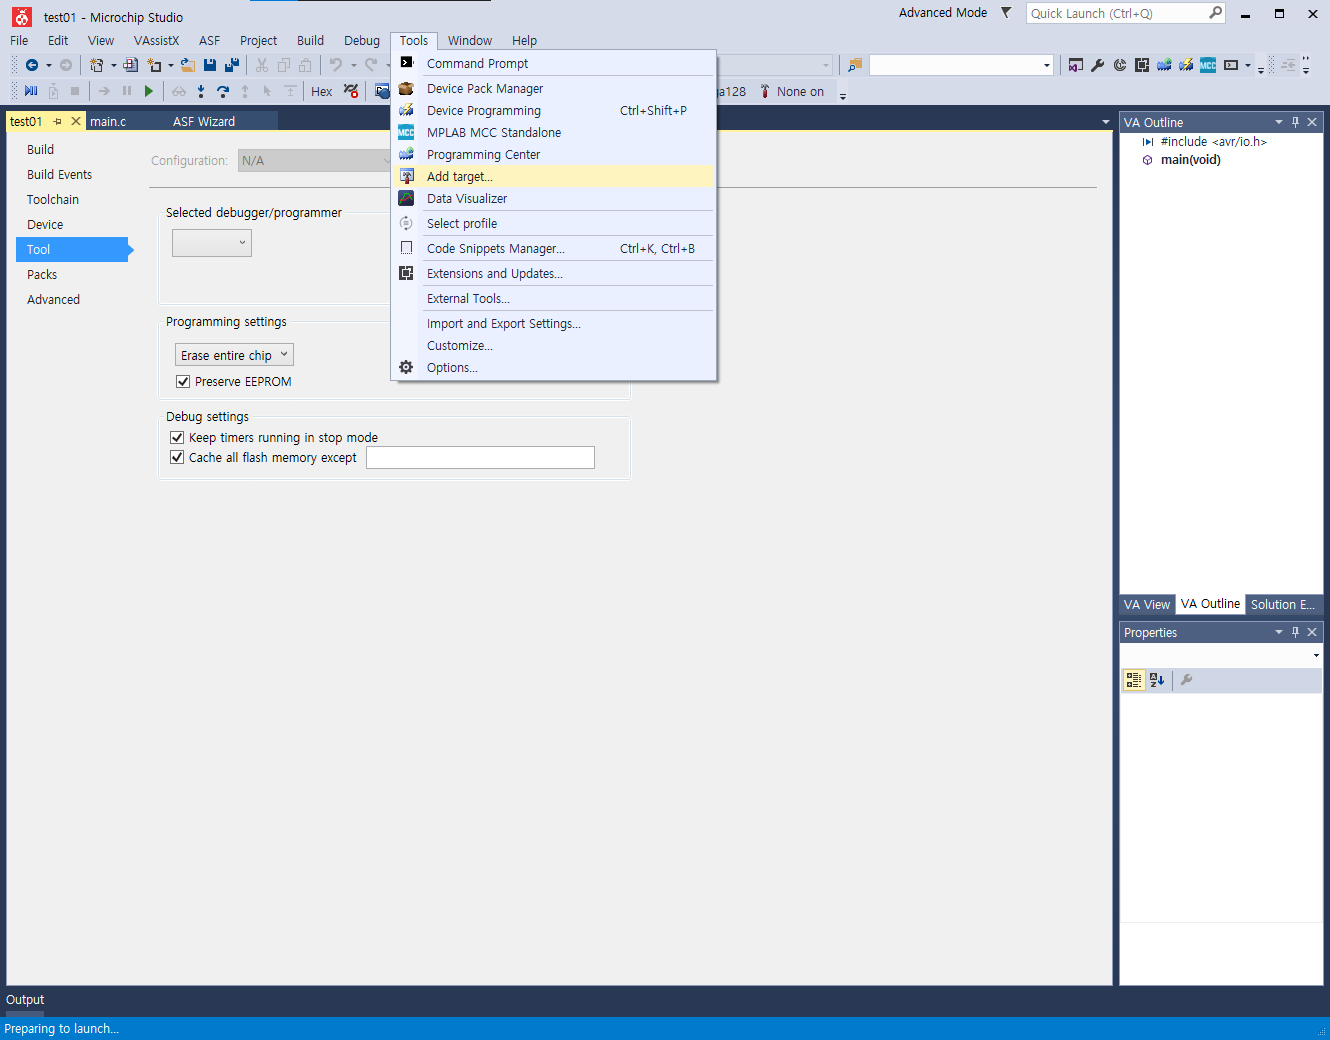Switch to the Solution Explorer tab

1283,604
